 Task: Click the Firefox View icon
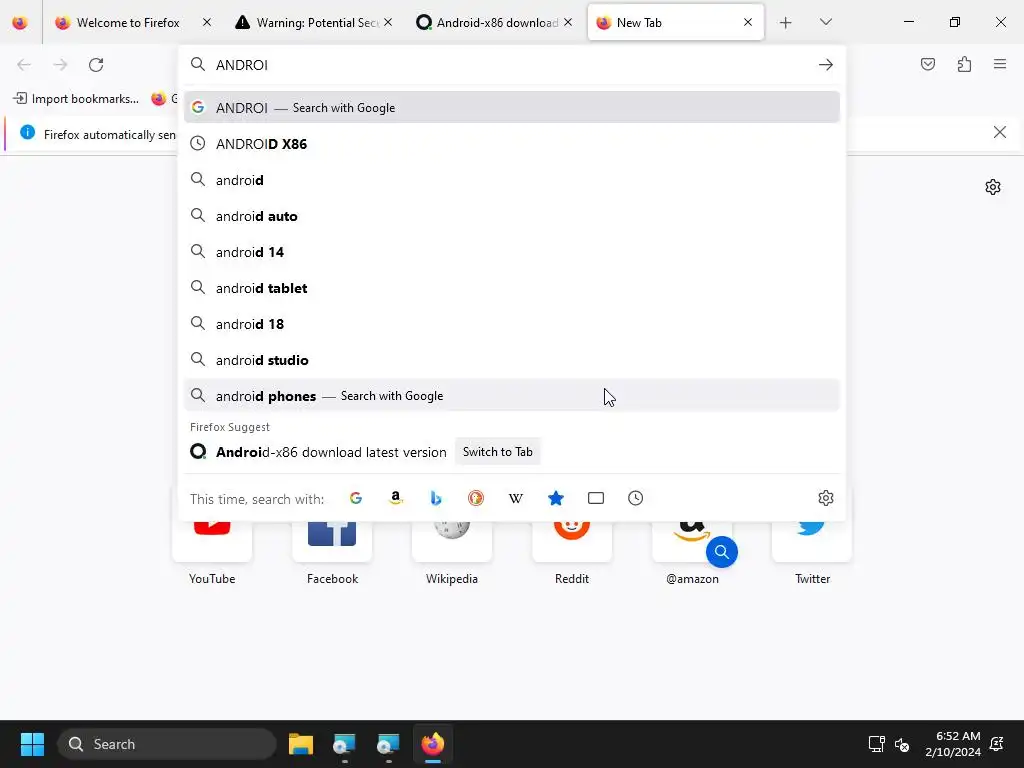coord(20,22)
